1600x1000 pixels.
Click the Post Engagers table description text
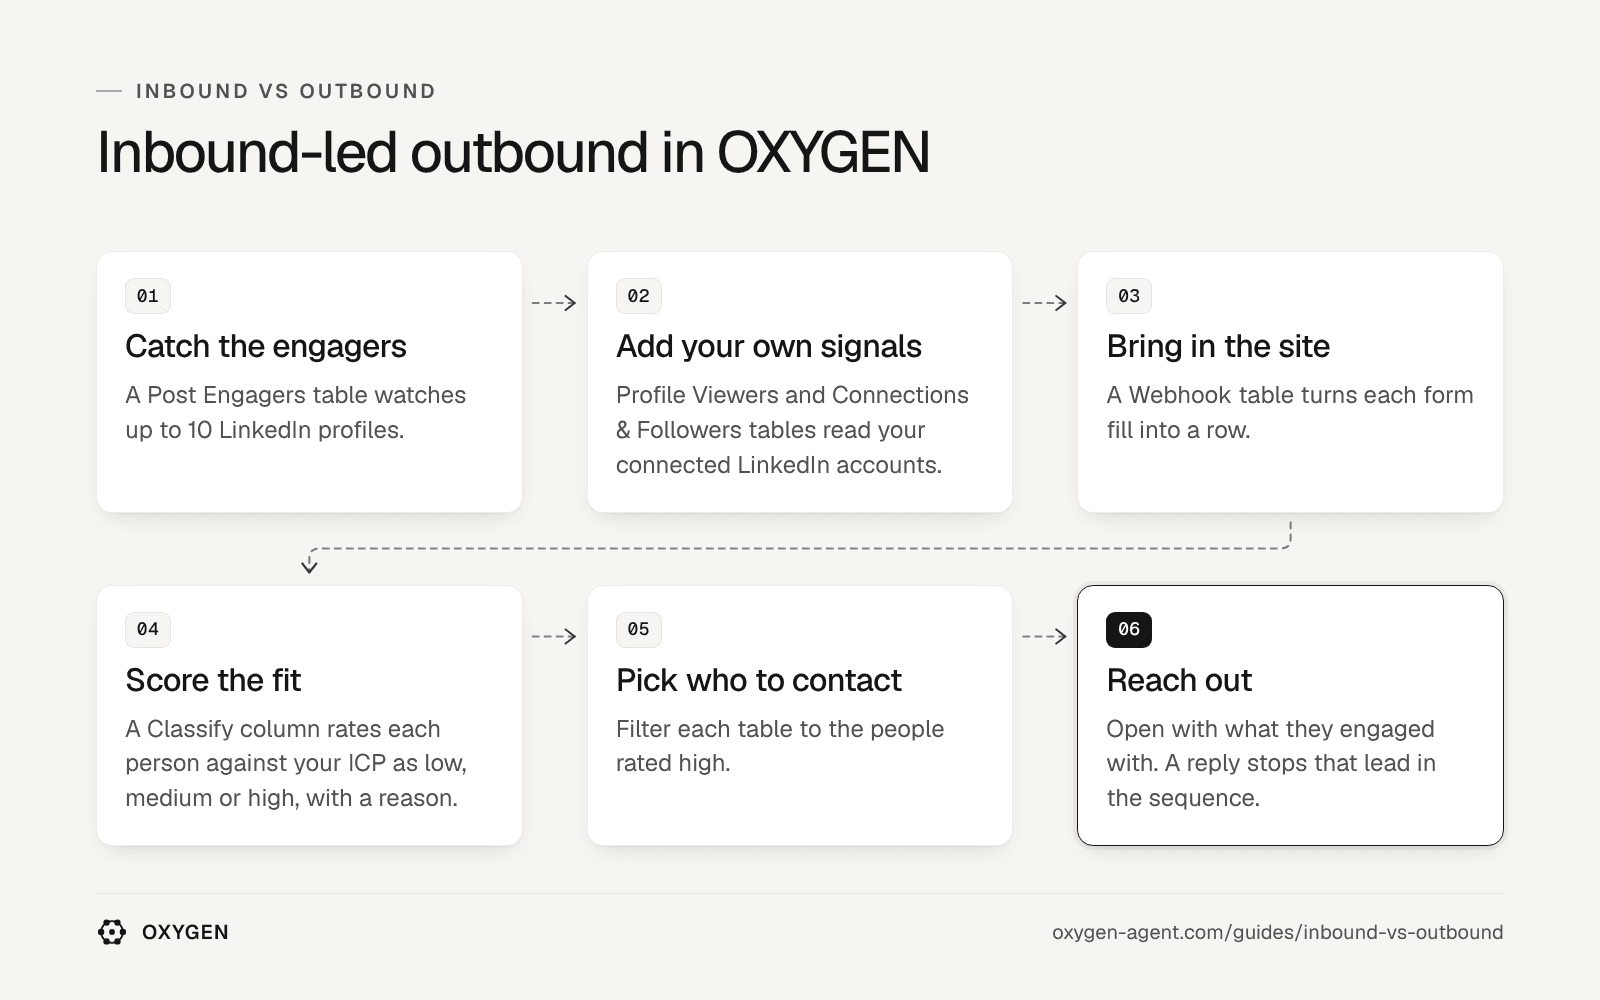(x=296, y=412)
